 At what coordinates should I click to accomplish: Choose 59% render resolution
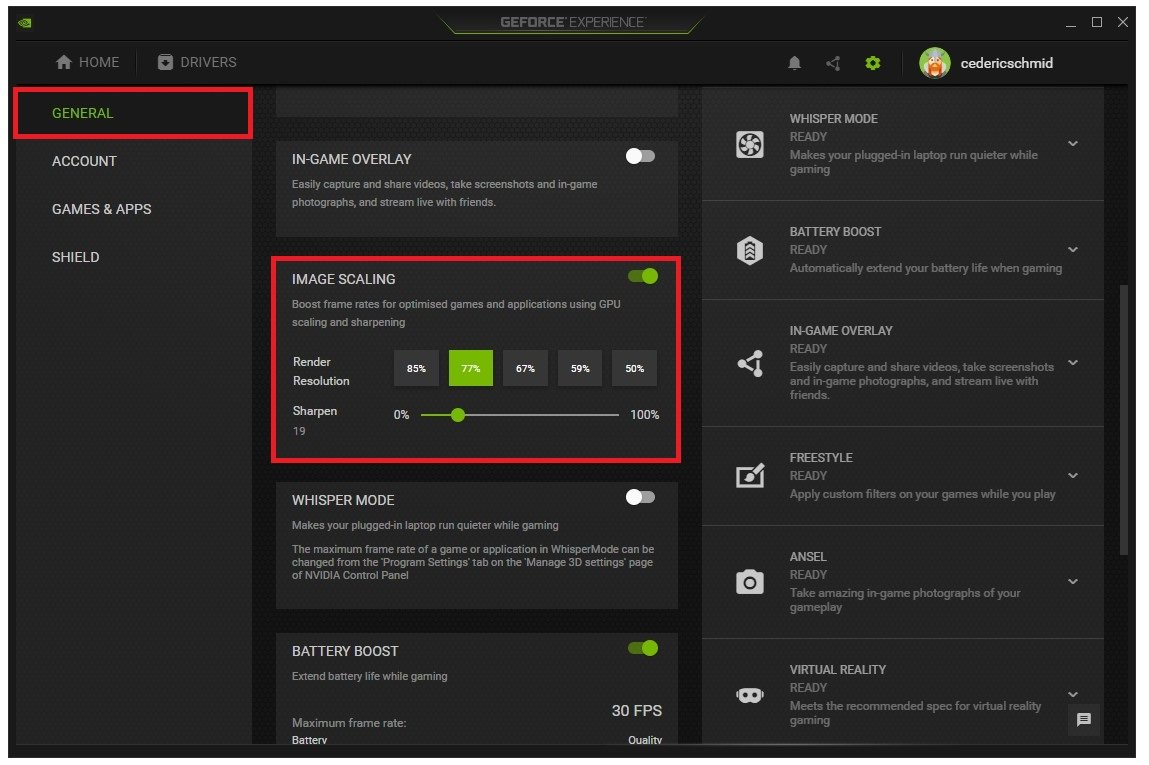tap(580, 369)
